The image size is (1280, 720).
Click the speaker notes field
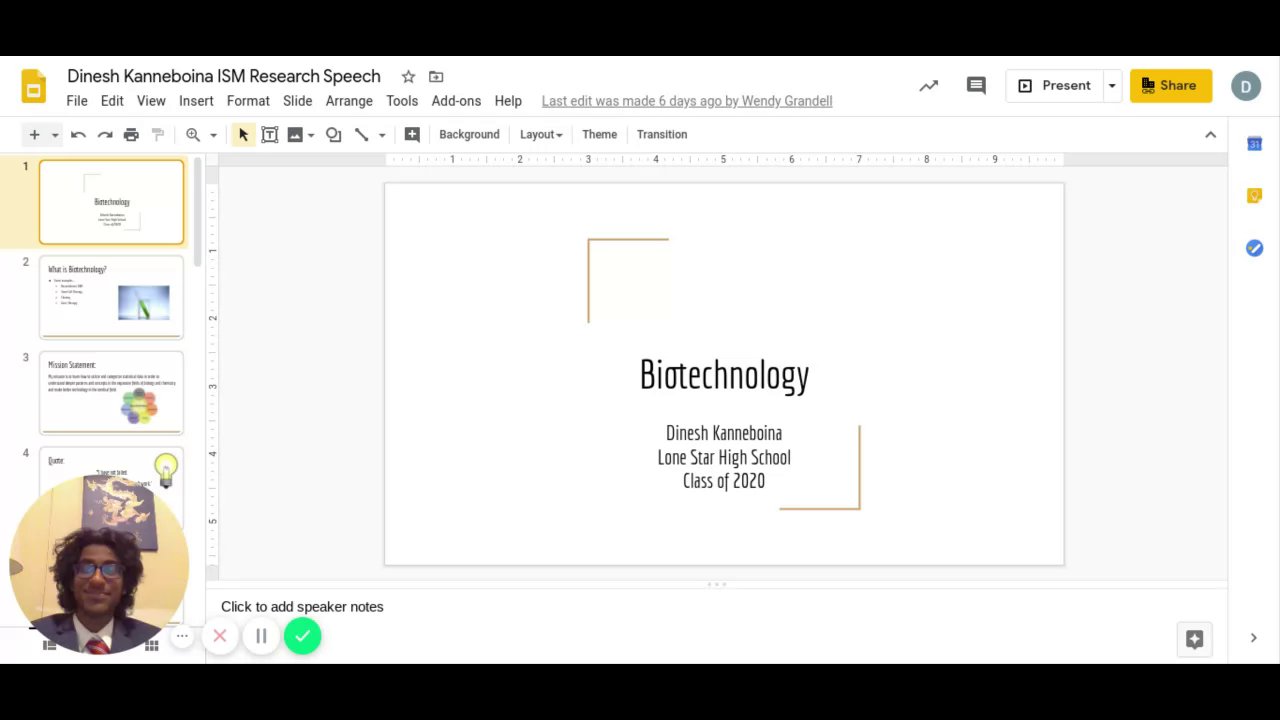coord(718,607)
